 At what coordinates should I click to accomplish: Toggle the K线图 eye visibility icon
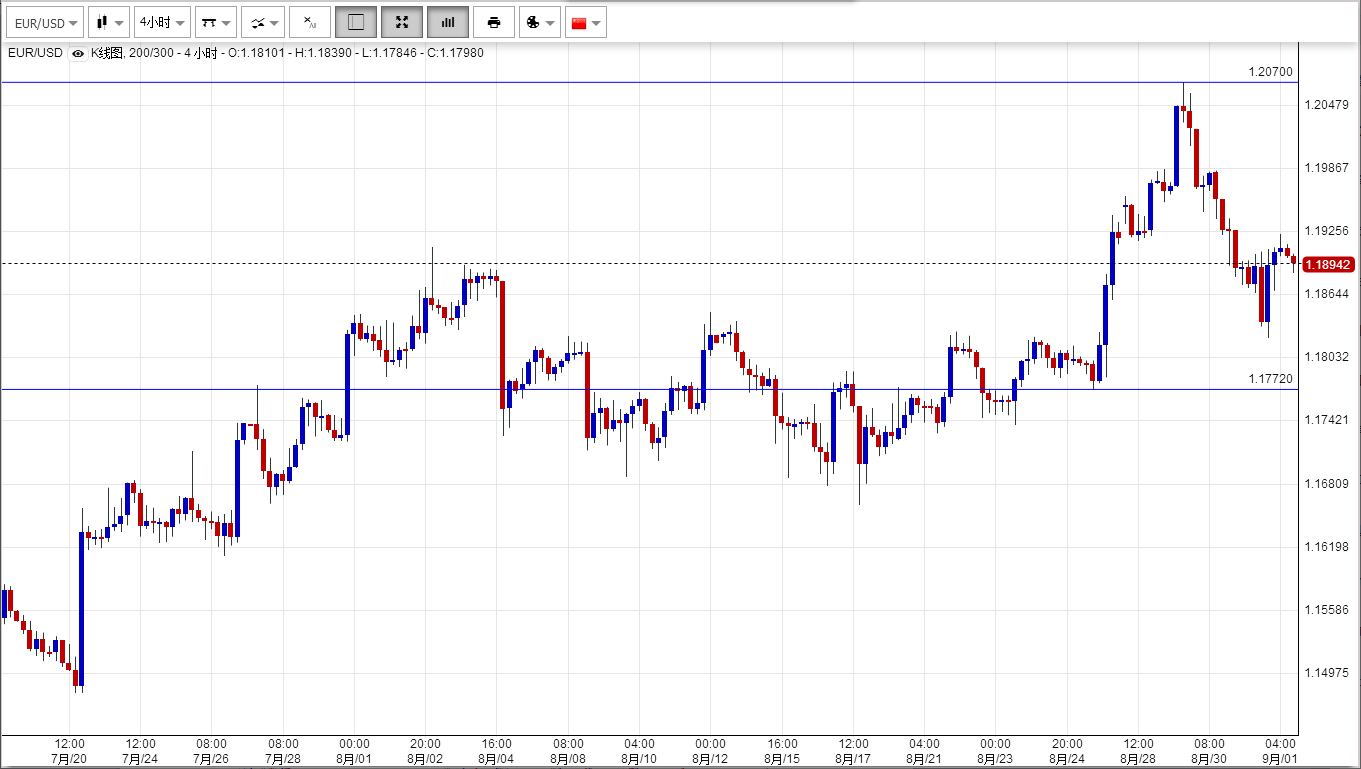[x=78, y=53]
